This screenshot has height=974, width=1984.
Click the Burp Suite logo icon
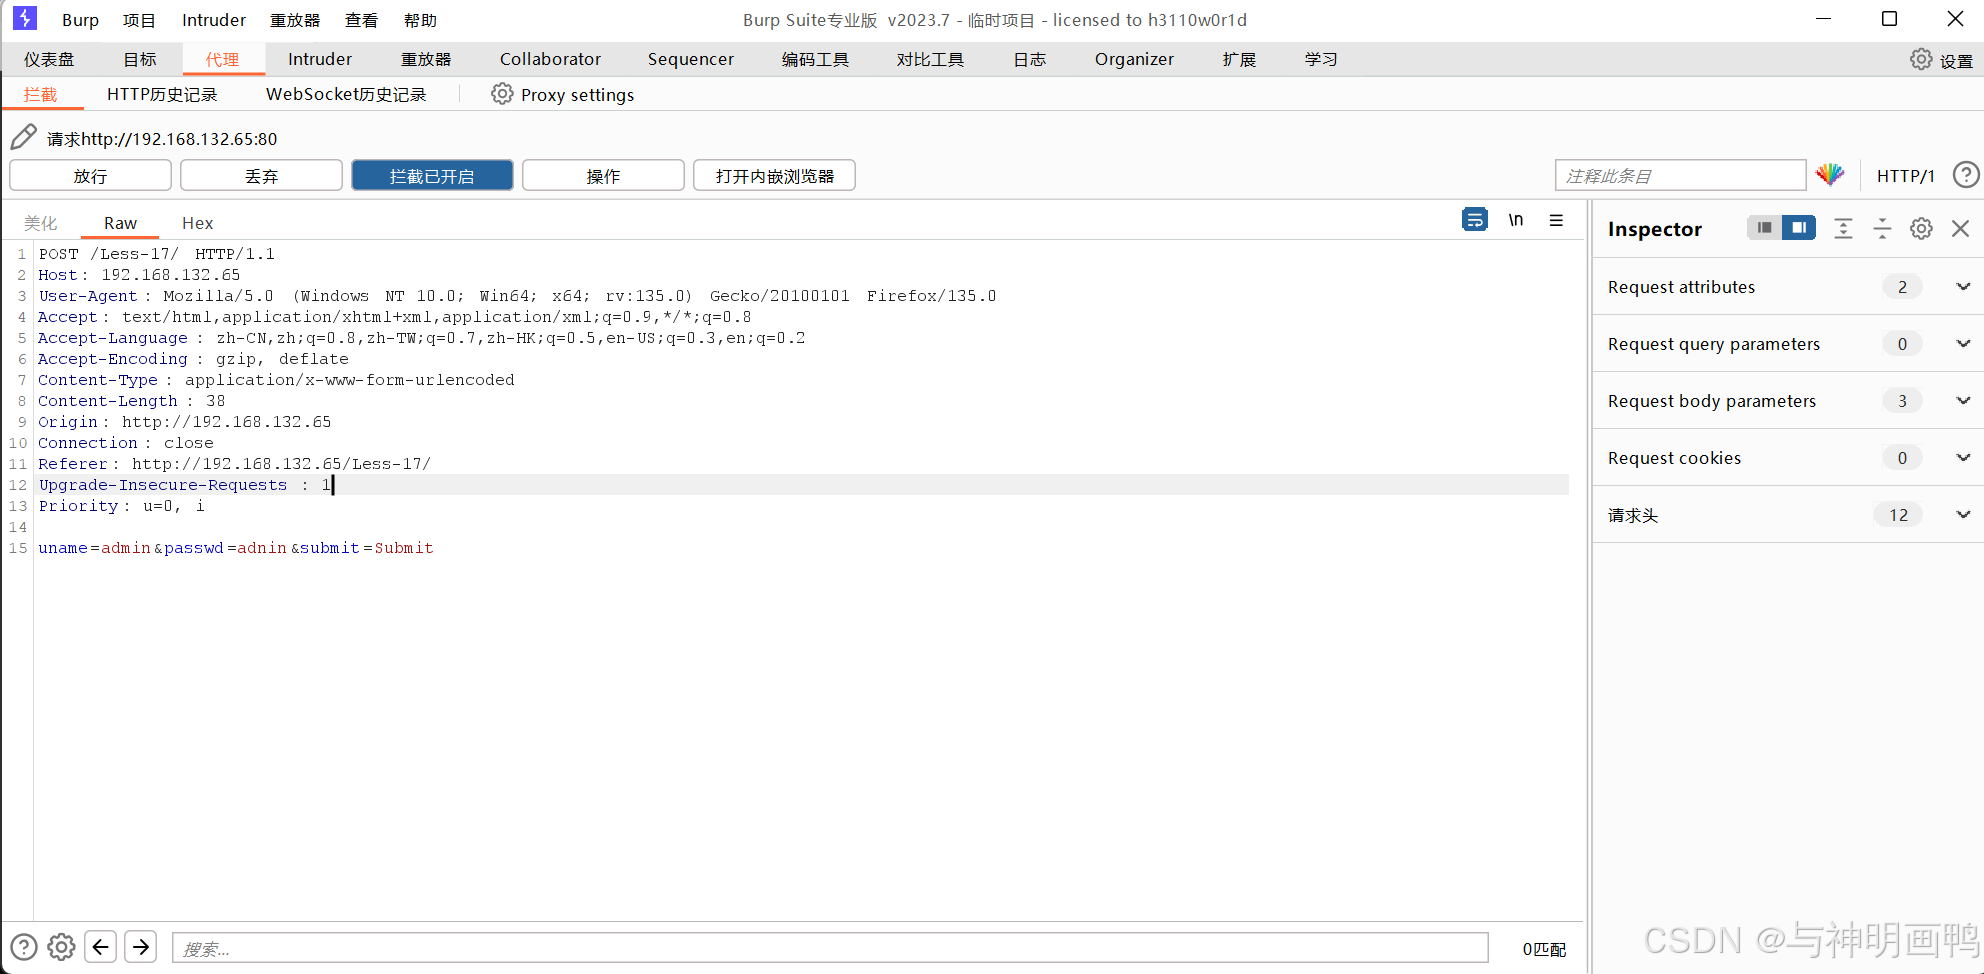pyautogui.click(x=25, y=18)
